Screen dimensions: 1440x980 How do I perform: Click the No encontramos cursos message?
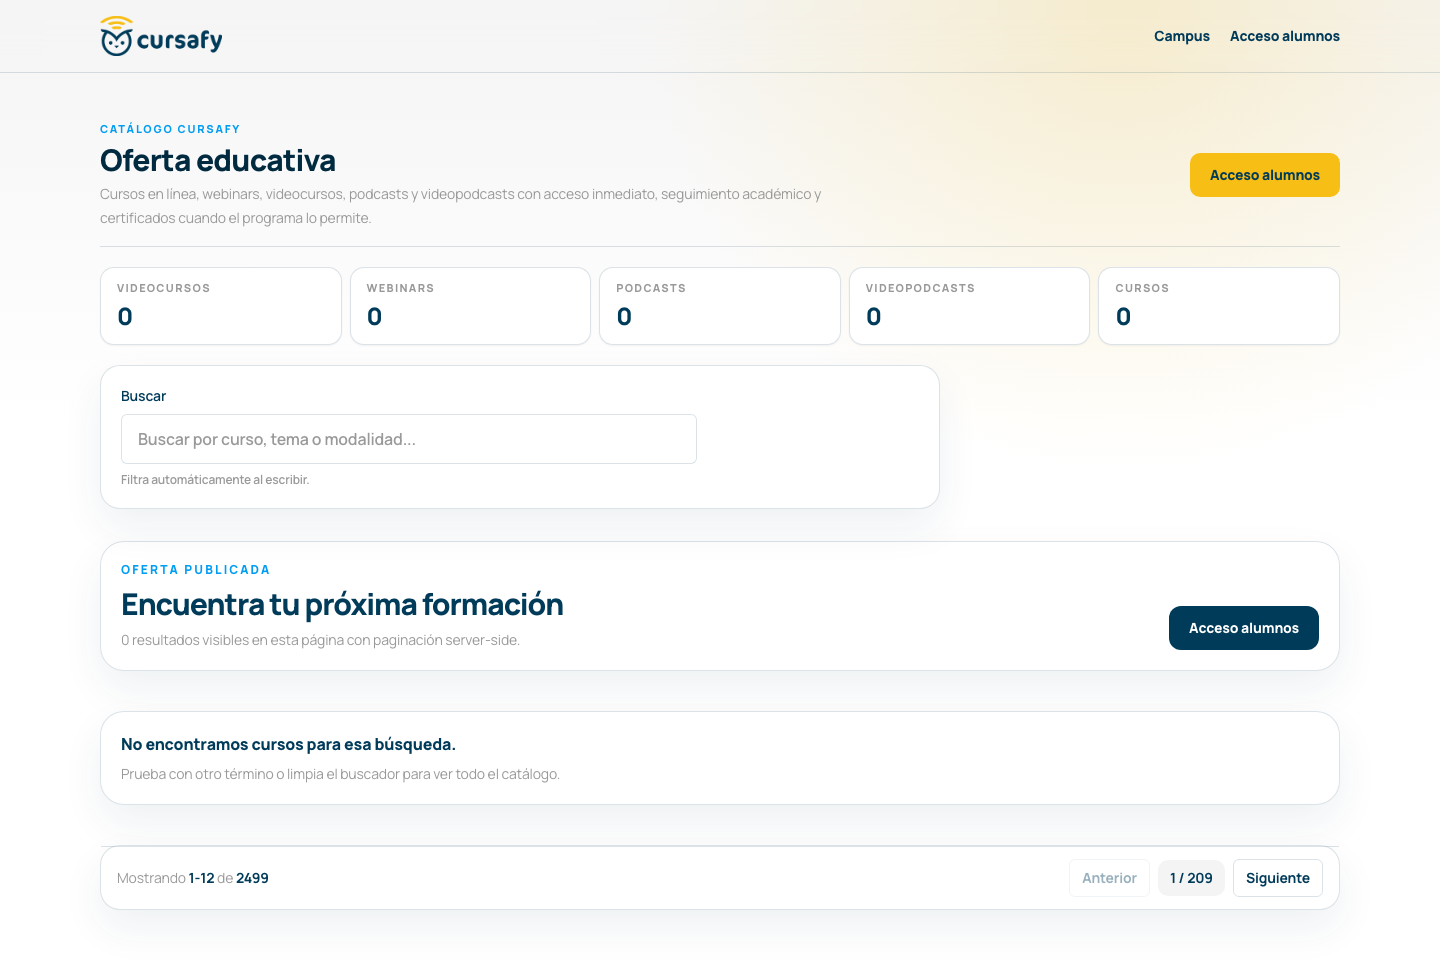[288, 744]
